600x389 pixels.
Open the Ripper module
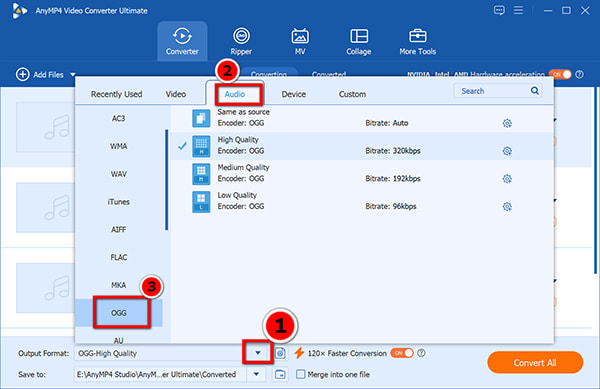coord(241,41)
